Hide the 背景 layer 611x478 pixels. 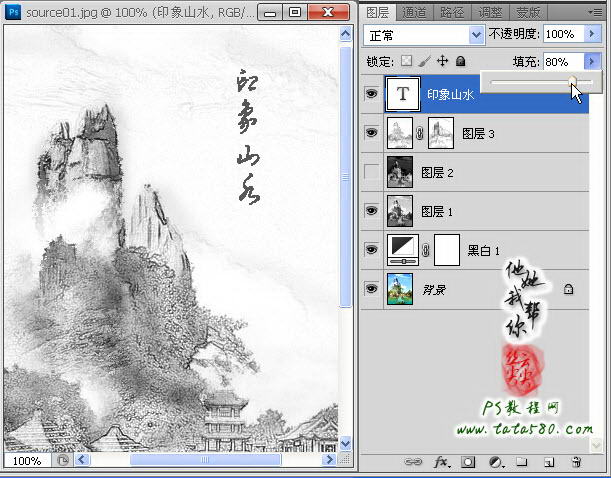[372, 288]
